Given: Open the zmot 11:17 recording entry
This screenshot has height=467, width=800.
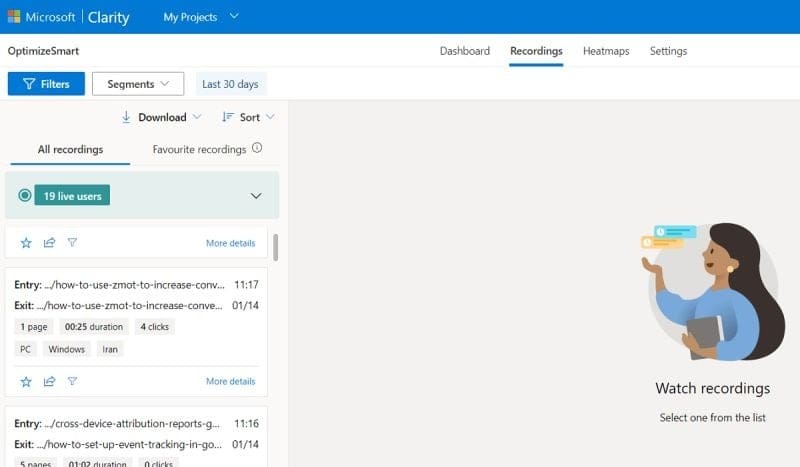Looking at the screenshot, I should (136, 285).
